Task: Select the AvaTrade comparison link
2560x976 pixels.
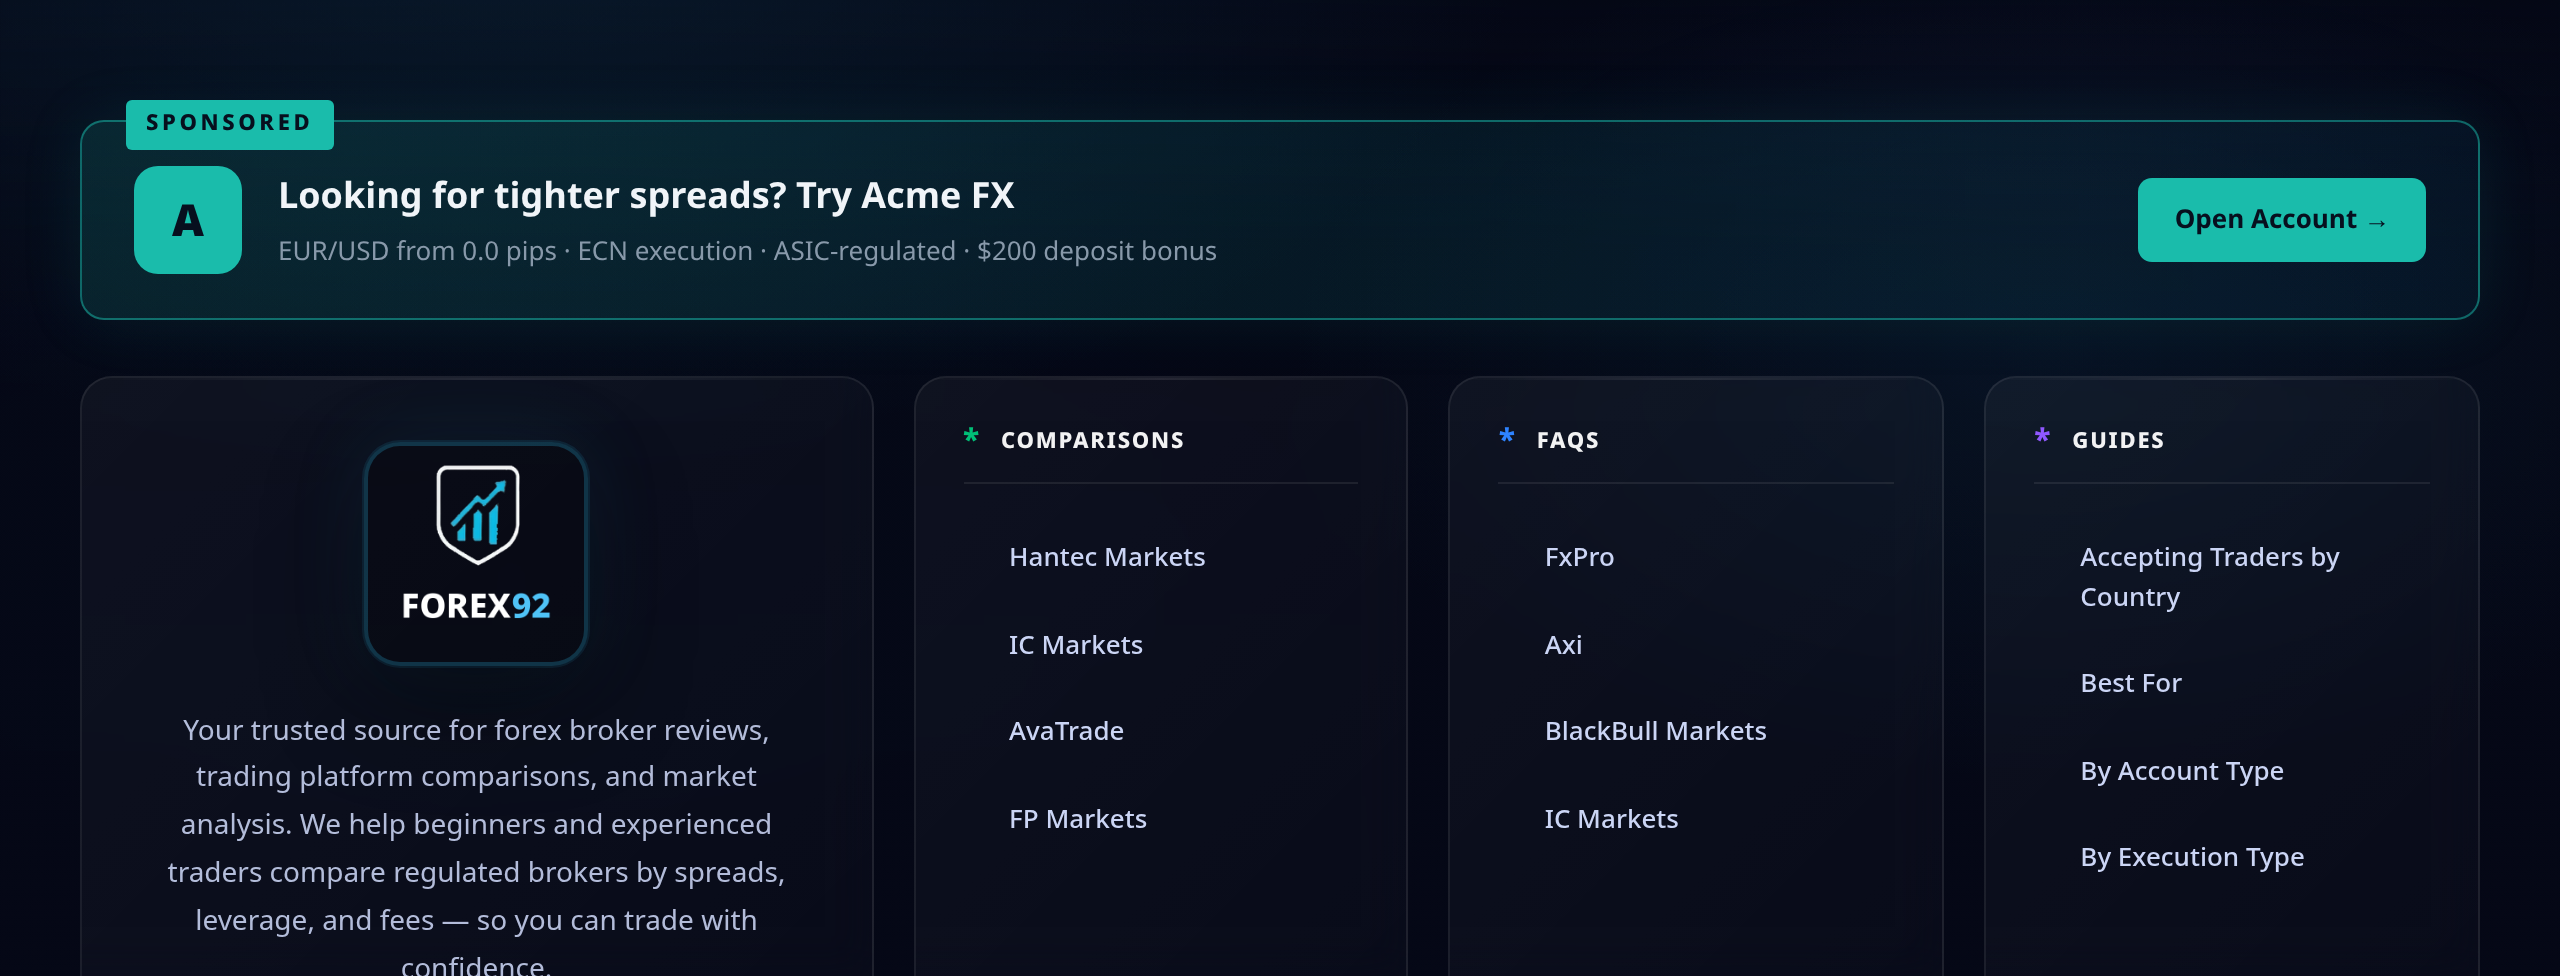Action: (1066, 731)
